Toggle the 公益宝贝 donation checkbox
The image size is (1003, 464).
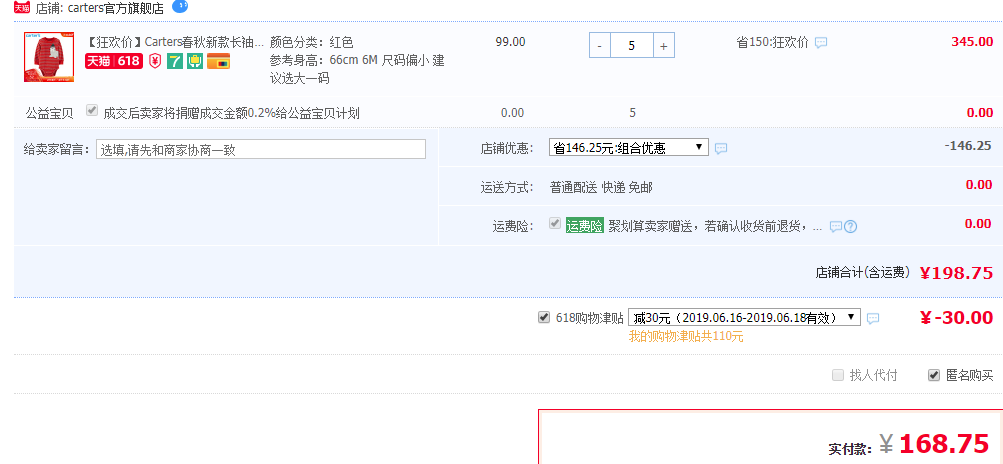pyautogui.click(x=92, y=110)
